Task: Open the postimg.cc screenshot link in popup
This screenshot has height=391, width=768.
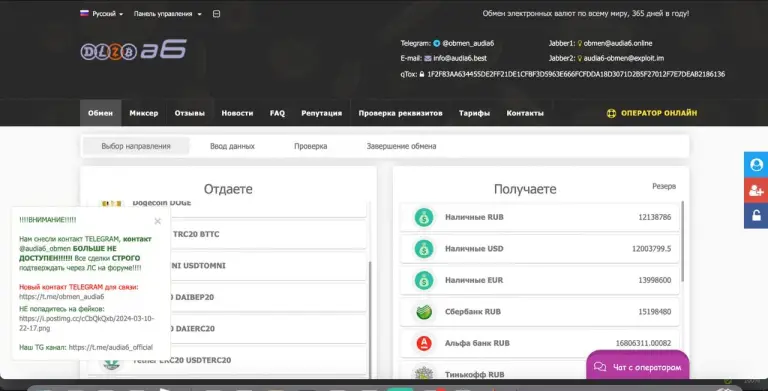Action: click(x=87, y=323)
